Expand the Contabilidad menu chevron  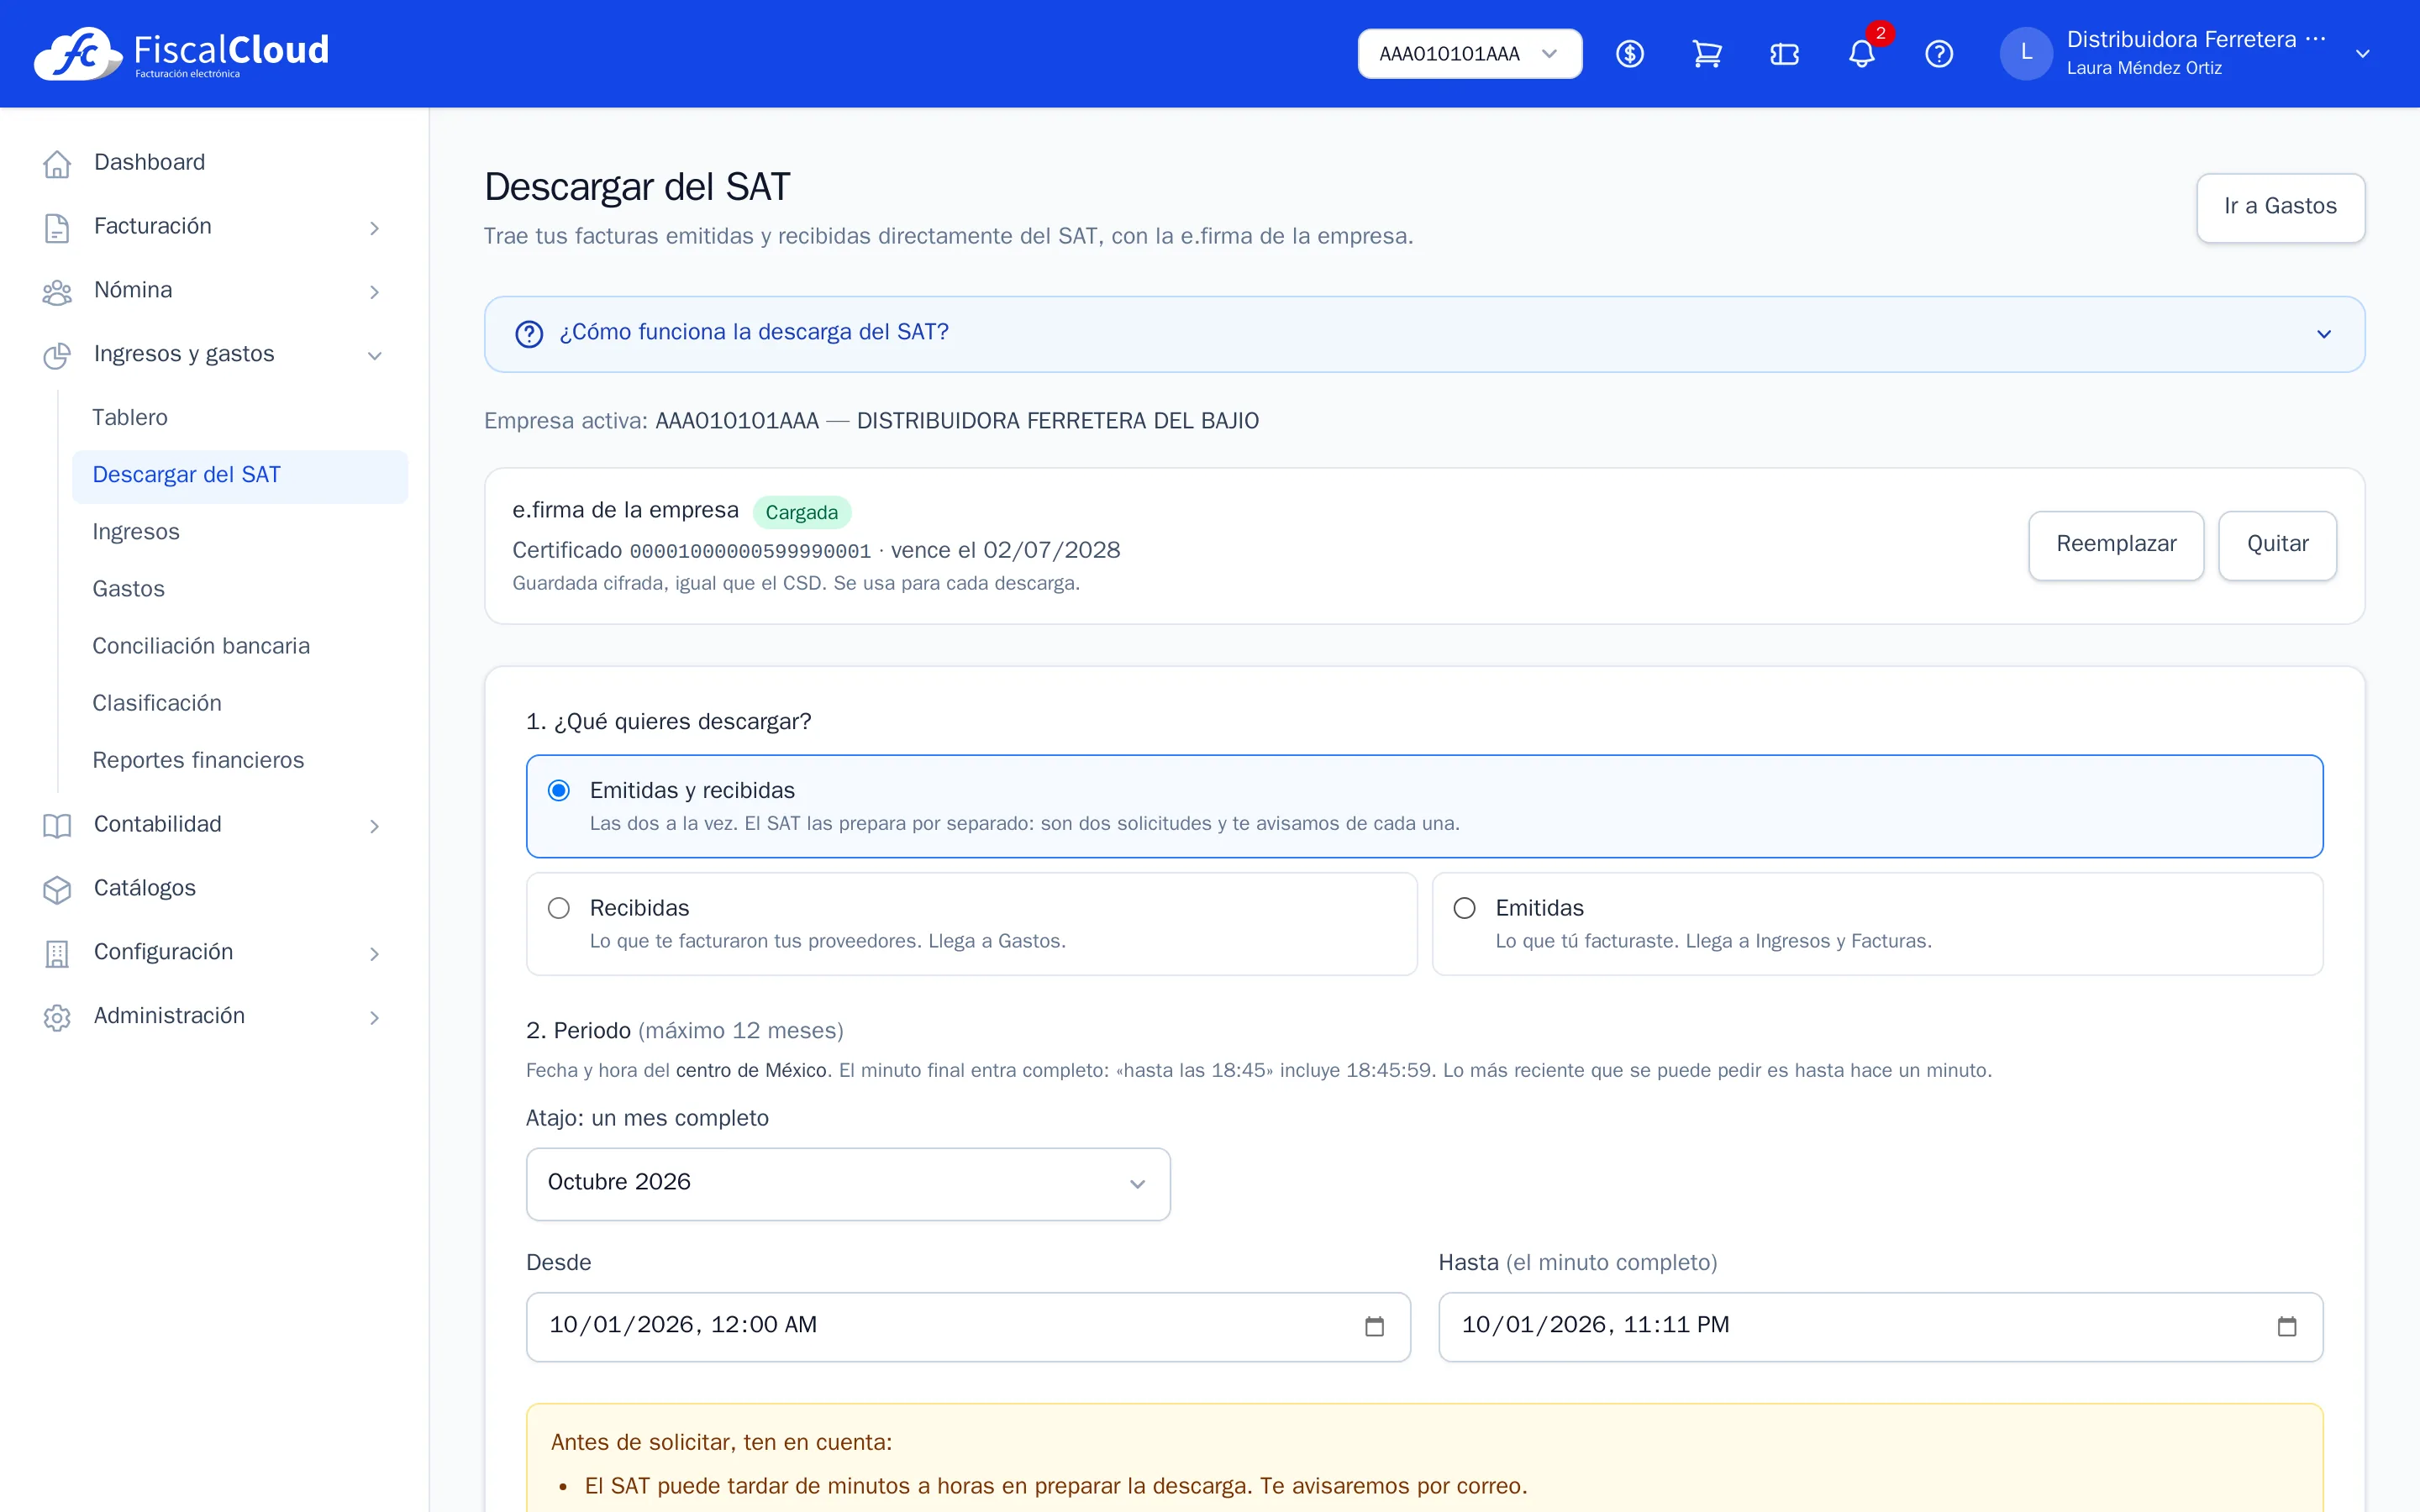(374, 826)
